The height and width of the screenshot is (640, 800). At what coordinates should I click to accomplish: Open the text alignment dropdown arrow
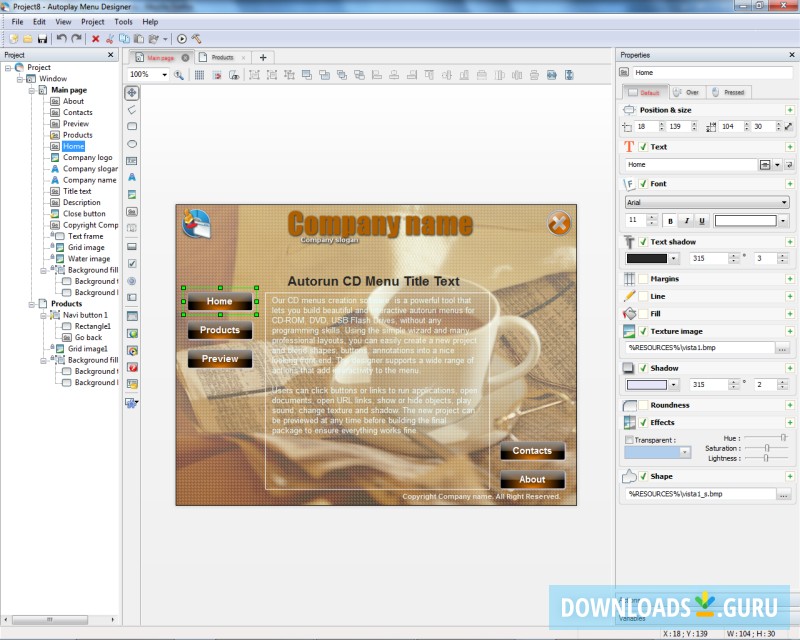click(777, 165)
